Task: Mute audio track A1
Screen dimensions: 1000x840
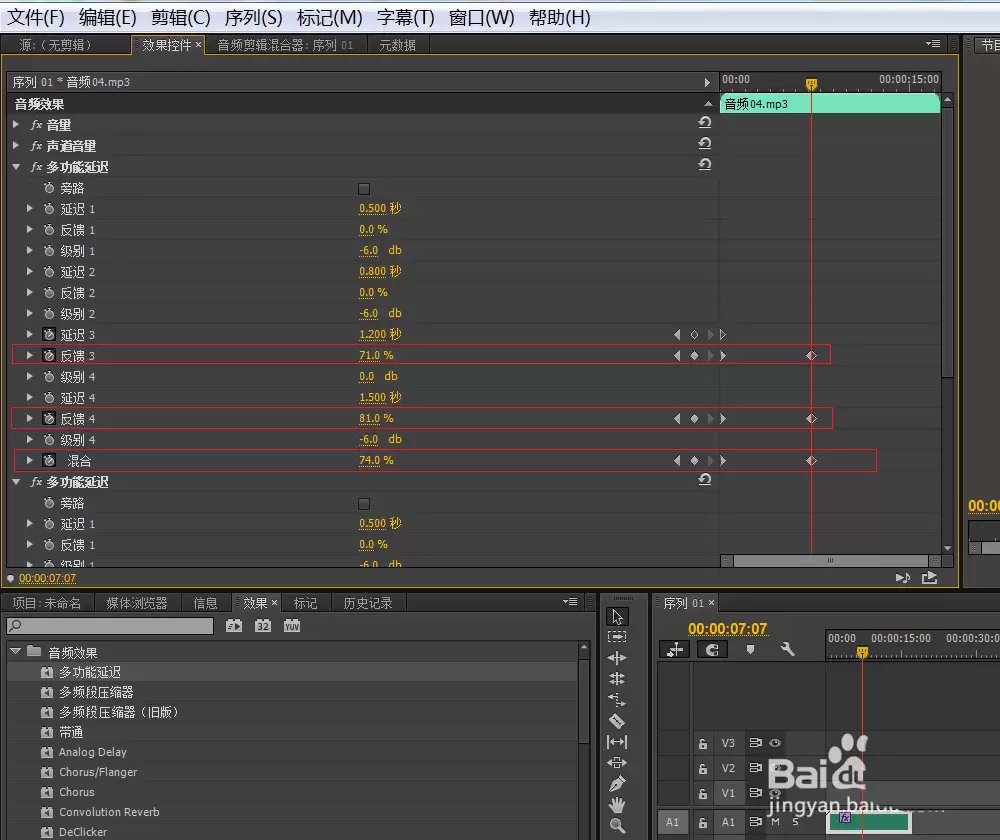Action: point(776,822)
